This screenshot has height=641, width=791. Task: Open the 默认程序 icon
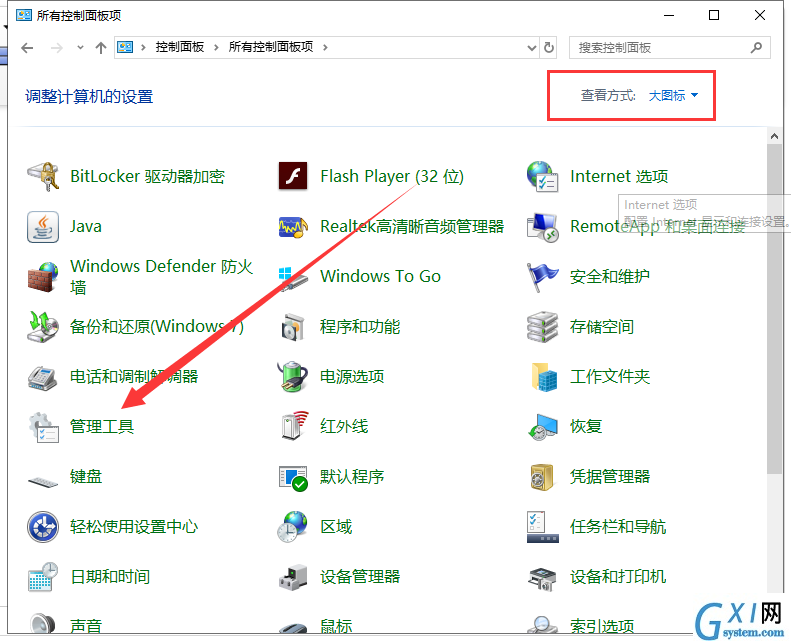(293, 478)
